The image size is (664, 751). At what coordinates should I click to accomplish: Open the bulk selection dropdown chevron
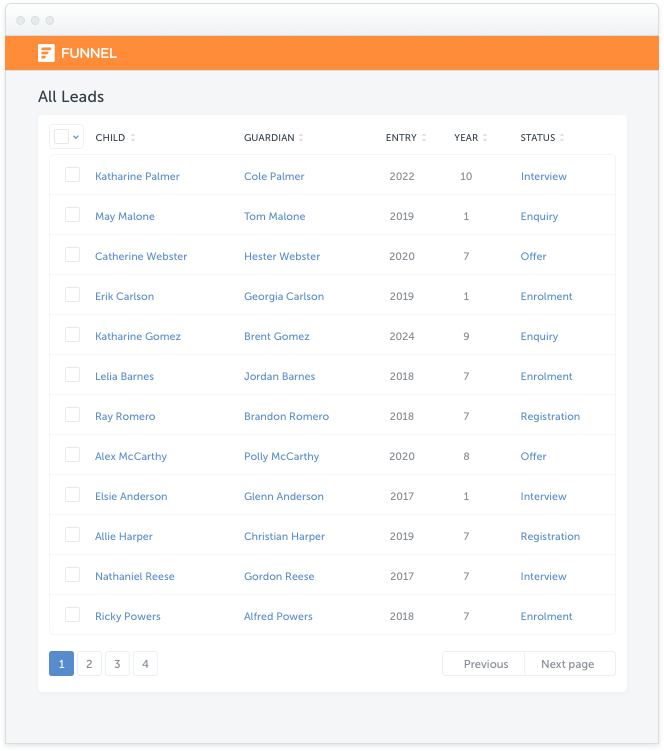click(76, 137)
